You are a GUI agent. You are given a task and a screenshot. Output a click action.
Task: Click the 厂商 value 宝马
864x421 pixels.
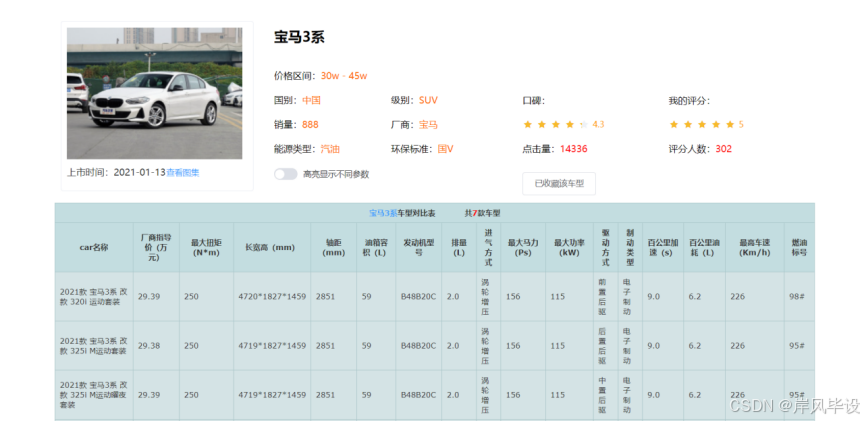[428, 125]
